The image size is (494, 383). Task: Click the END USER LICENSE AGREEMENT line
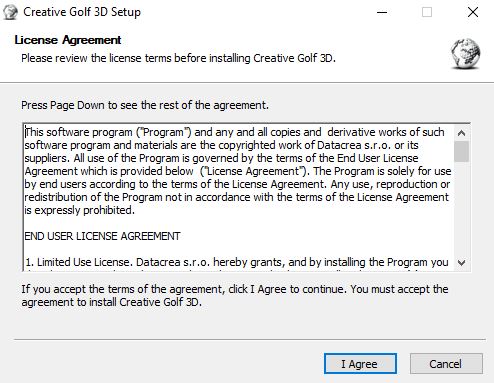102,236
